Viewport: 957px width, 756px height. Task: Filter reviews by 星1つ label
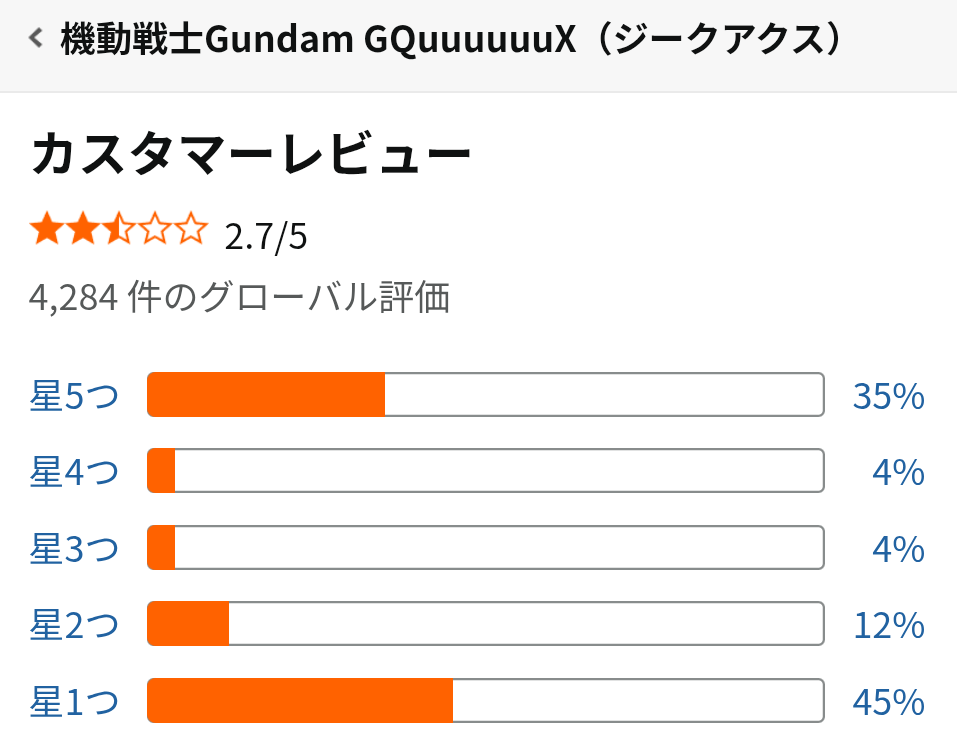click(74, 702)
